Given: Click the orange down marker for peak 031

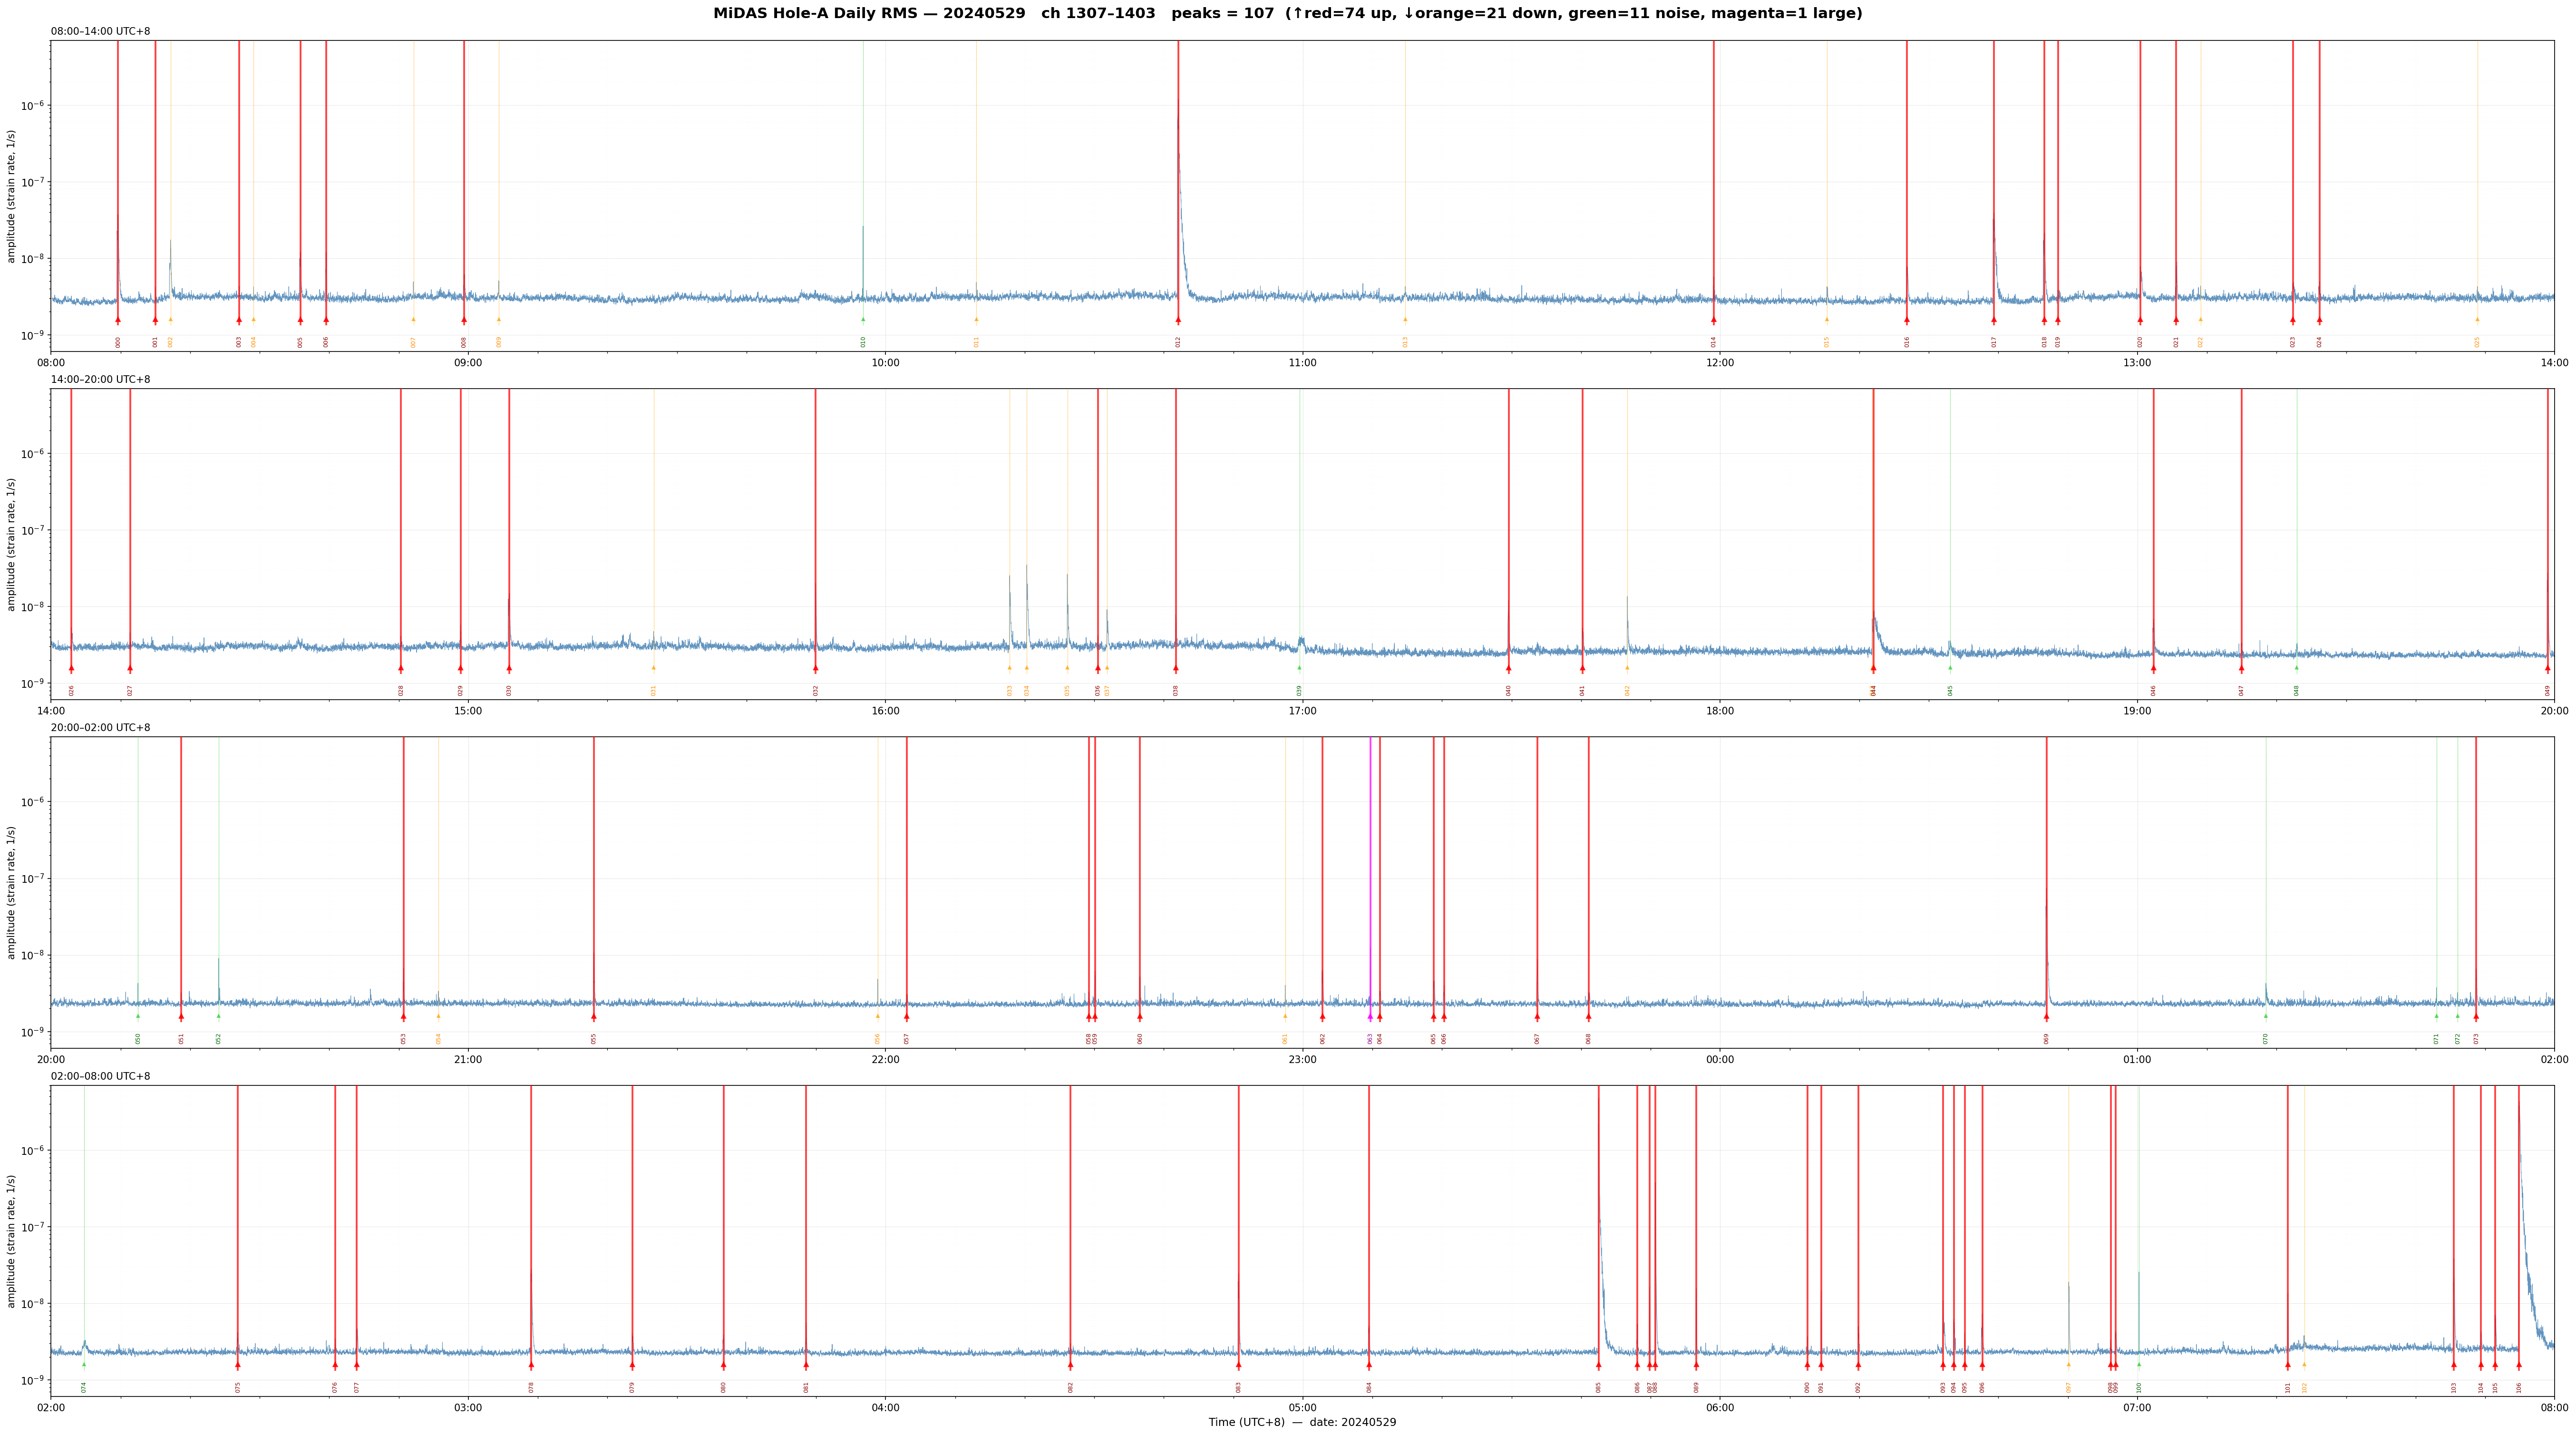Looking at the screenshot, I should point(654,668).
